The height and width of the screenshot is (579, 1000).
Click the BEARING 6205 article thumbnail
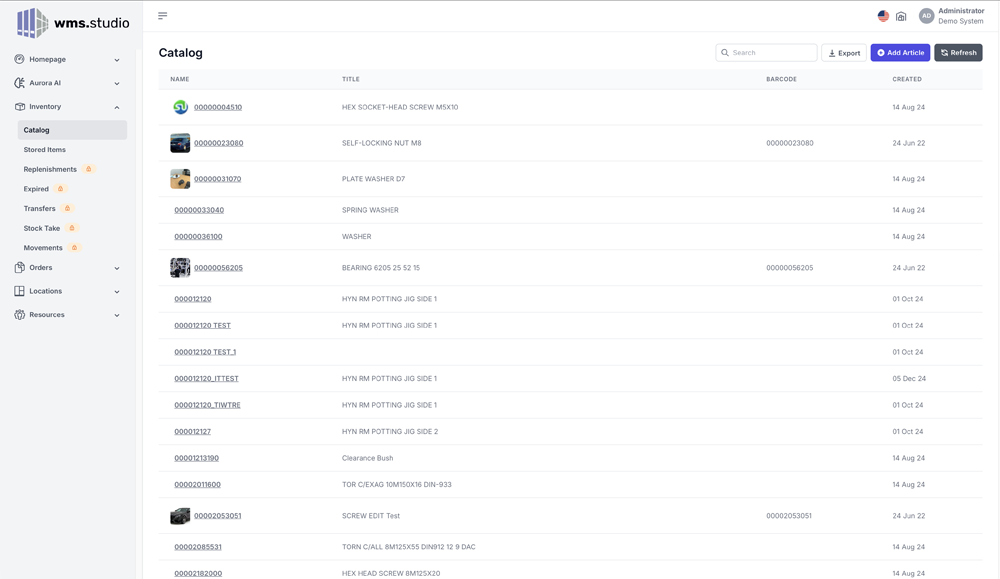tap(180, 268)
